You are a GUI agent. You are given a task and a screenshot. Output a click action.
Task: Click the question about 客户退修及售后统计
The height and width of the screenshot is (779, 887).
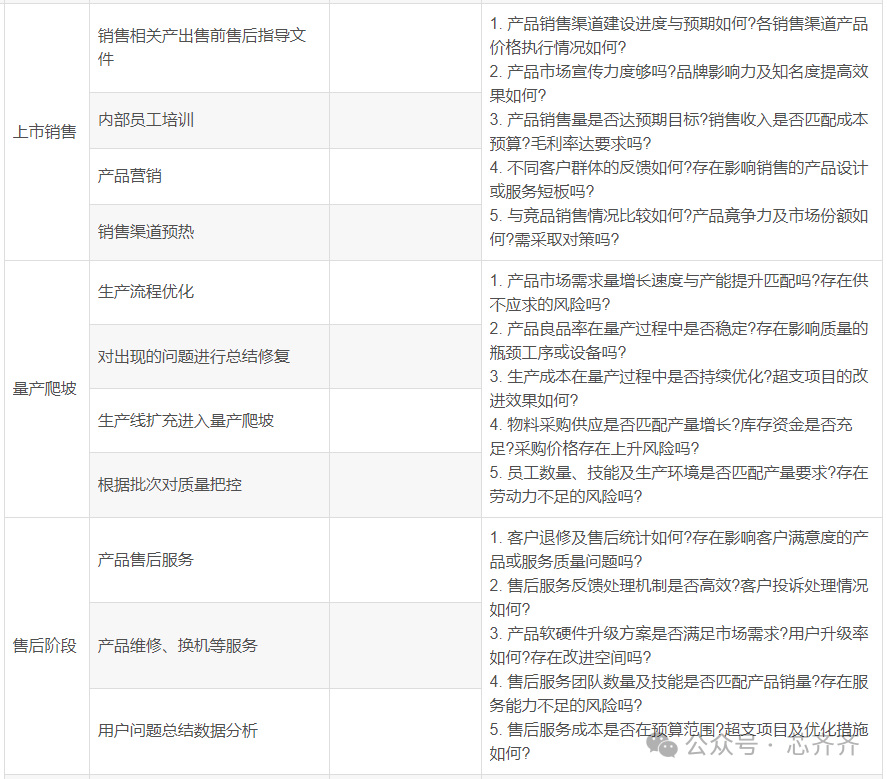[678, 549]
